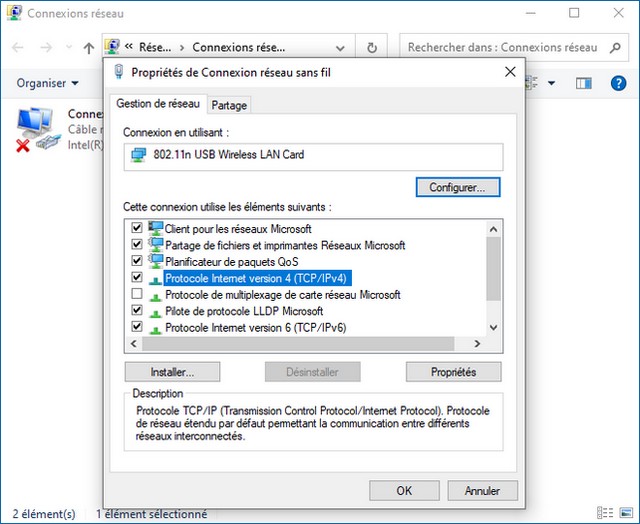Click the wireless dialog title bar icon

point(119,72)
